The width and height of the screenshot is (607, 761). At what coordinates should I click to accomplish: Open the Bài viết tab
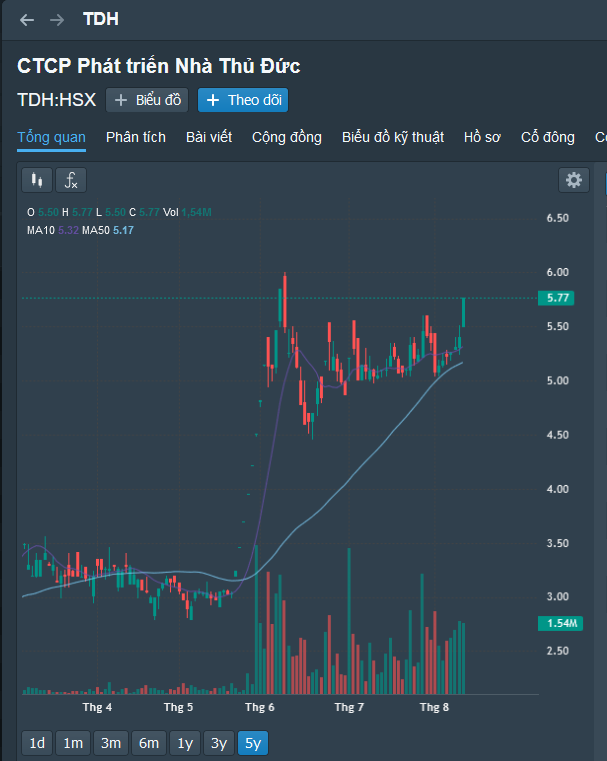click(x=209, y=137)
